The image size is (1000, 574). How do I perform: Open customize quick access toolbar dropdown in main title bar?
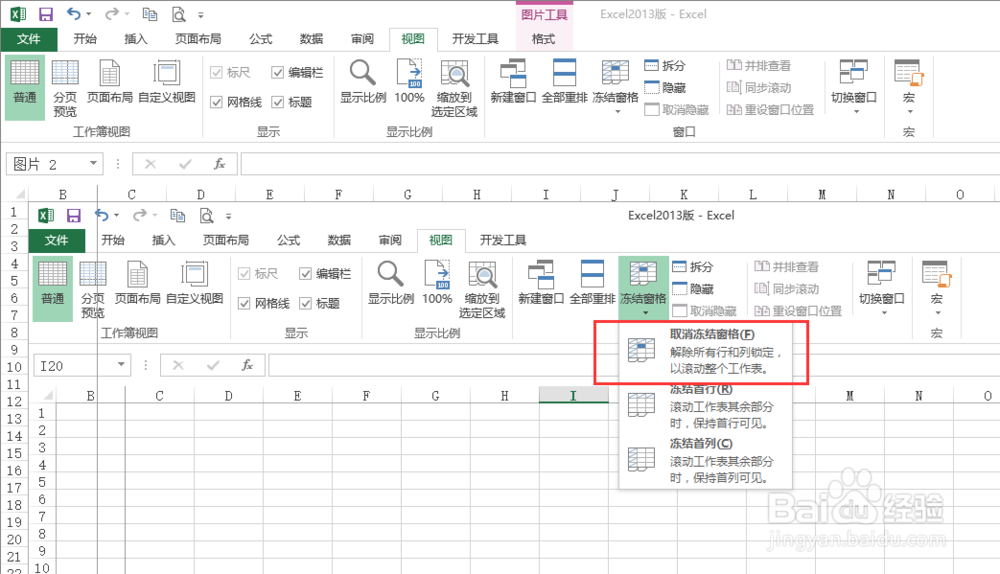pyautogui.click(x=201, y=15)
